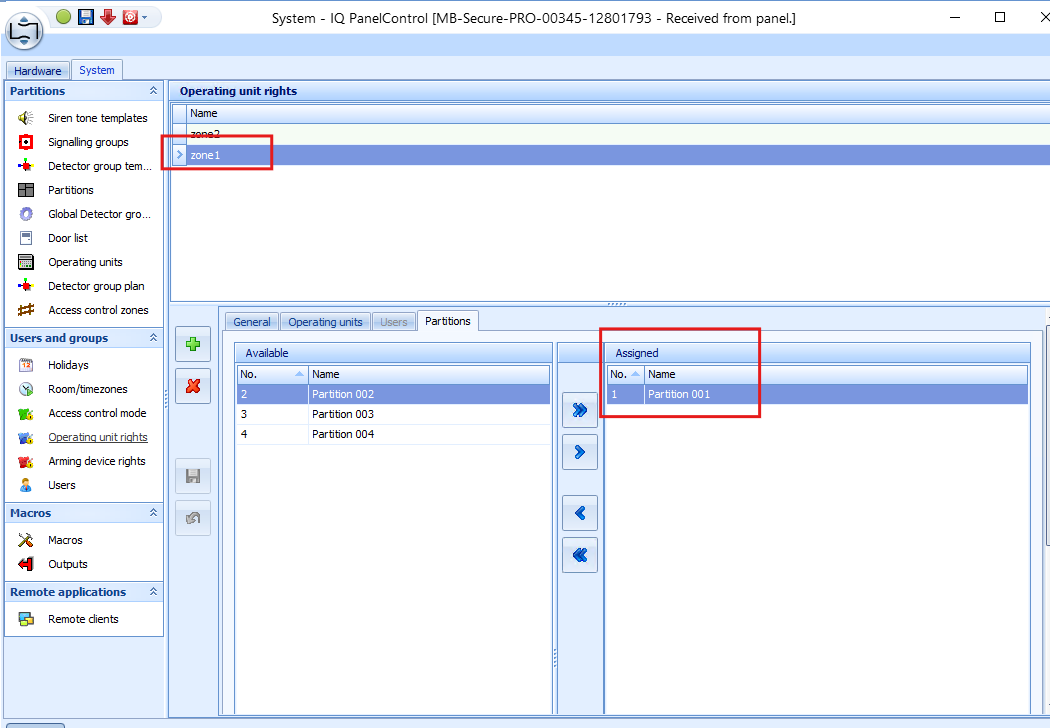Image resolution: width=1050 pixels, height=728 pixels.
Task: Sort Available list by No. column
Action: [273, 374]
